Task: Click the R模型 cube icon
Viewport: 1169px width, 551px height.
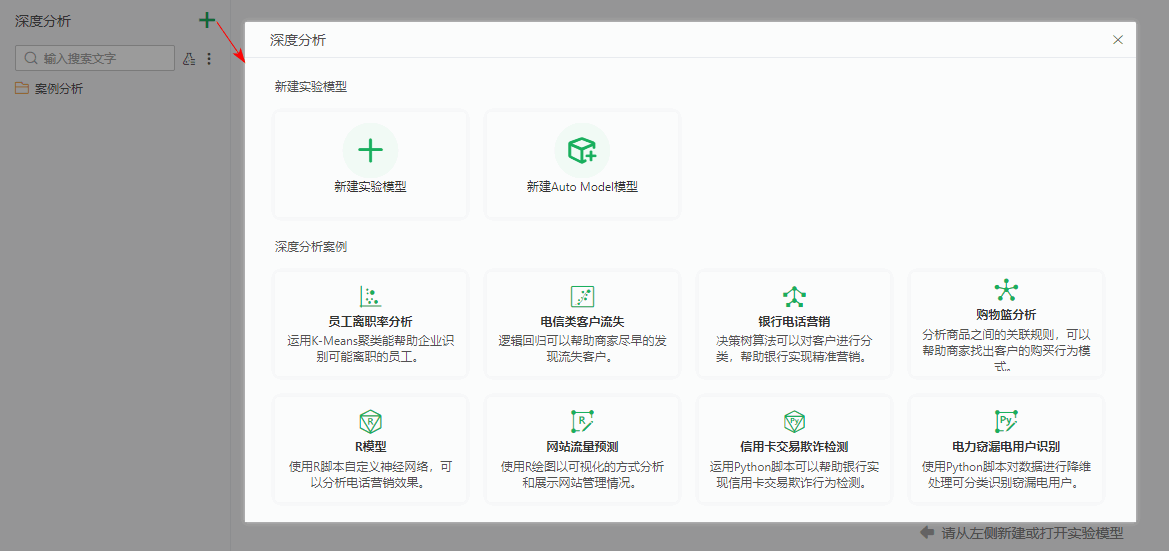Action: 370,421
